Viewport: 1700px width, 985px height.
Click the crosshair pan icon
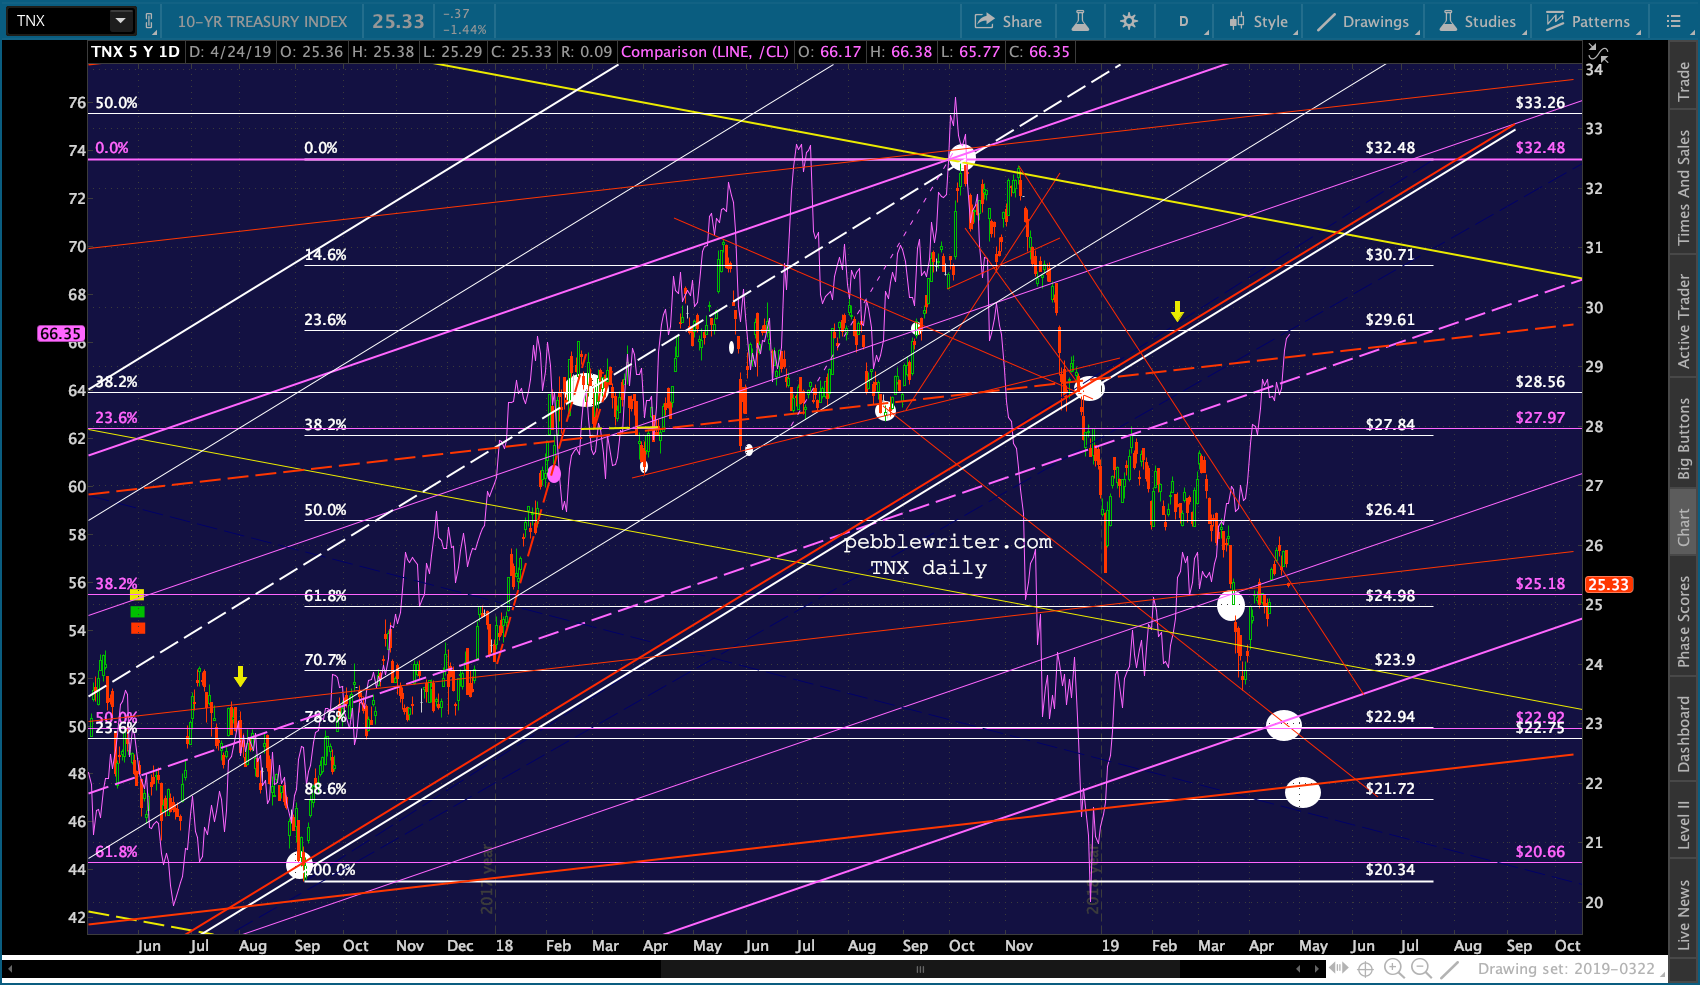pyautogui.click(x=1365, y=968)
